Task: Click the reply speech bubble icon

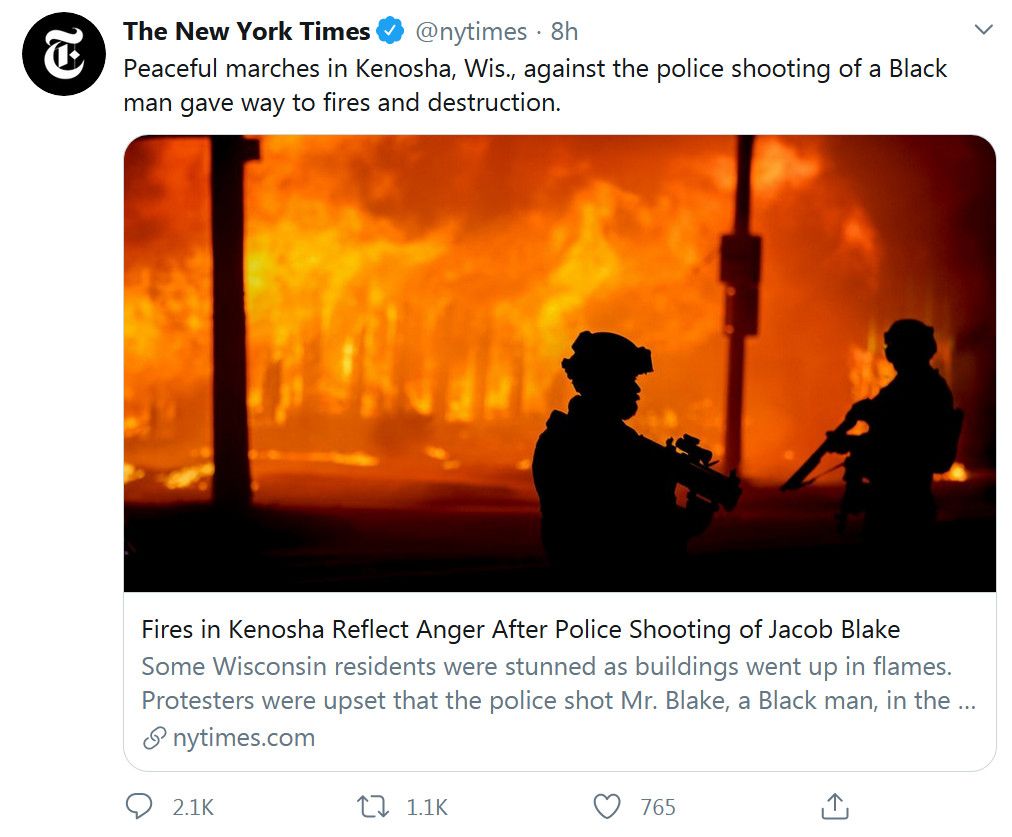Action: pos(139,806)
